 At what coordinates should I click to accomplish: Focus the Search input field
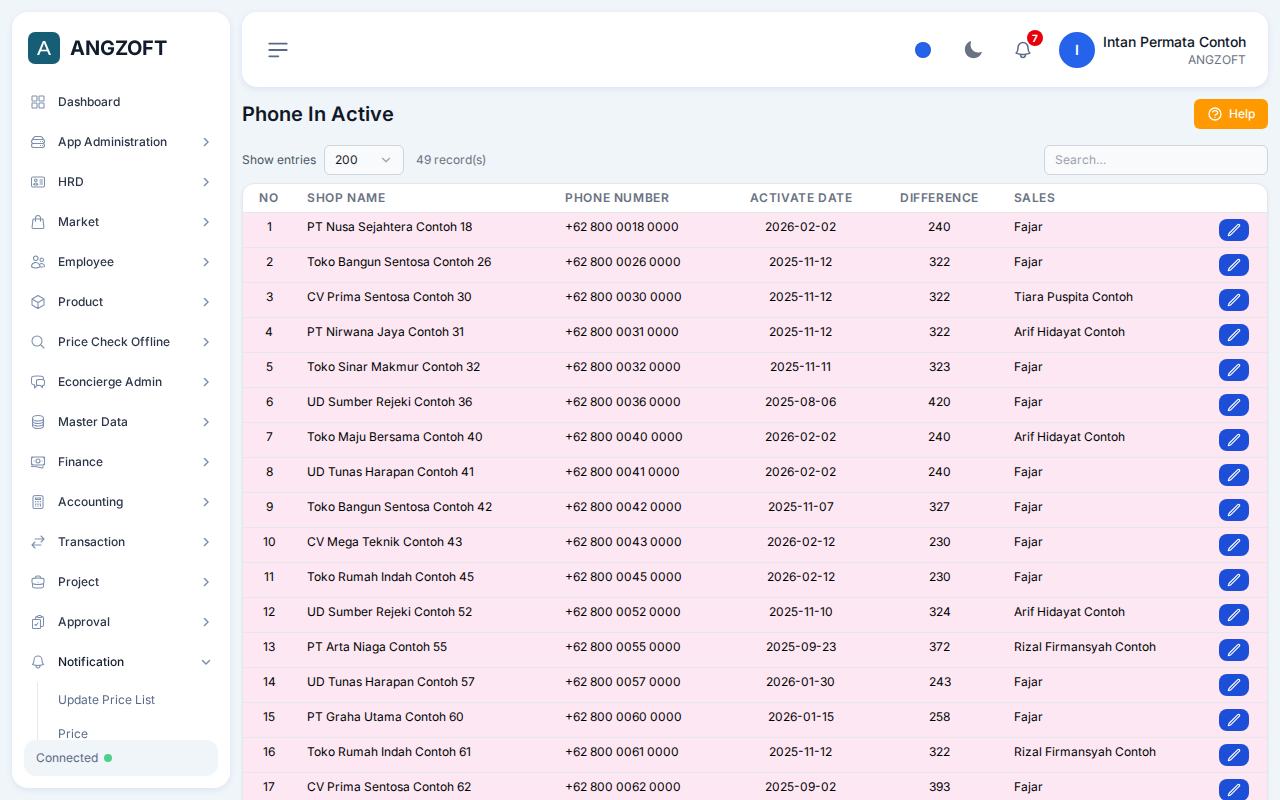point(1156,160)
